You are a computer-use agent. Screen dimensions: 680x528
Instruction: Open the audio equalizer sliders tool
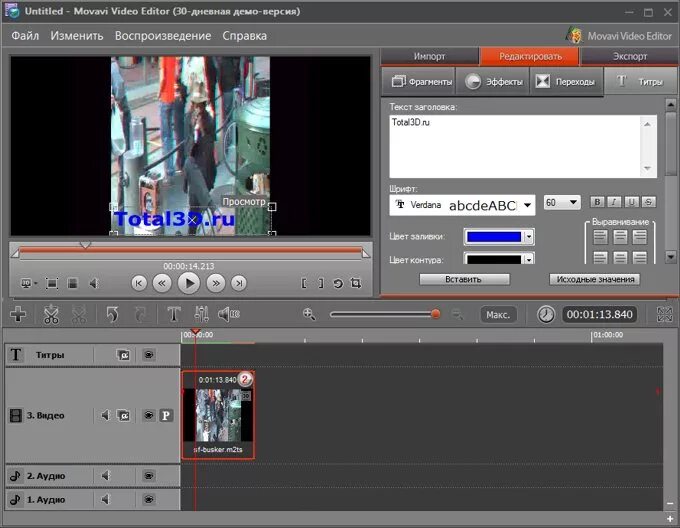click(202, 314)
